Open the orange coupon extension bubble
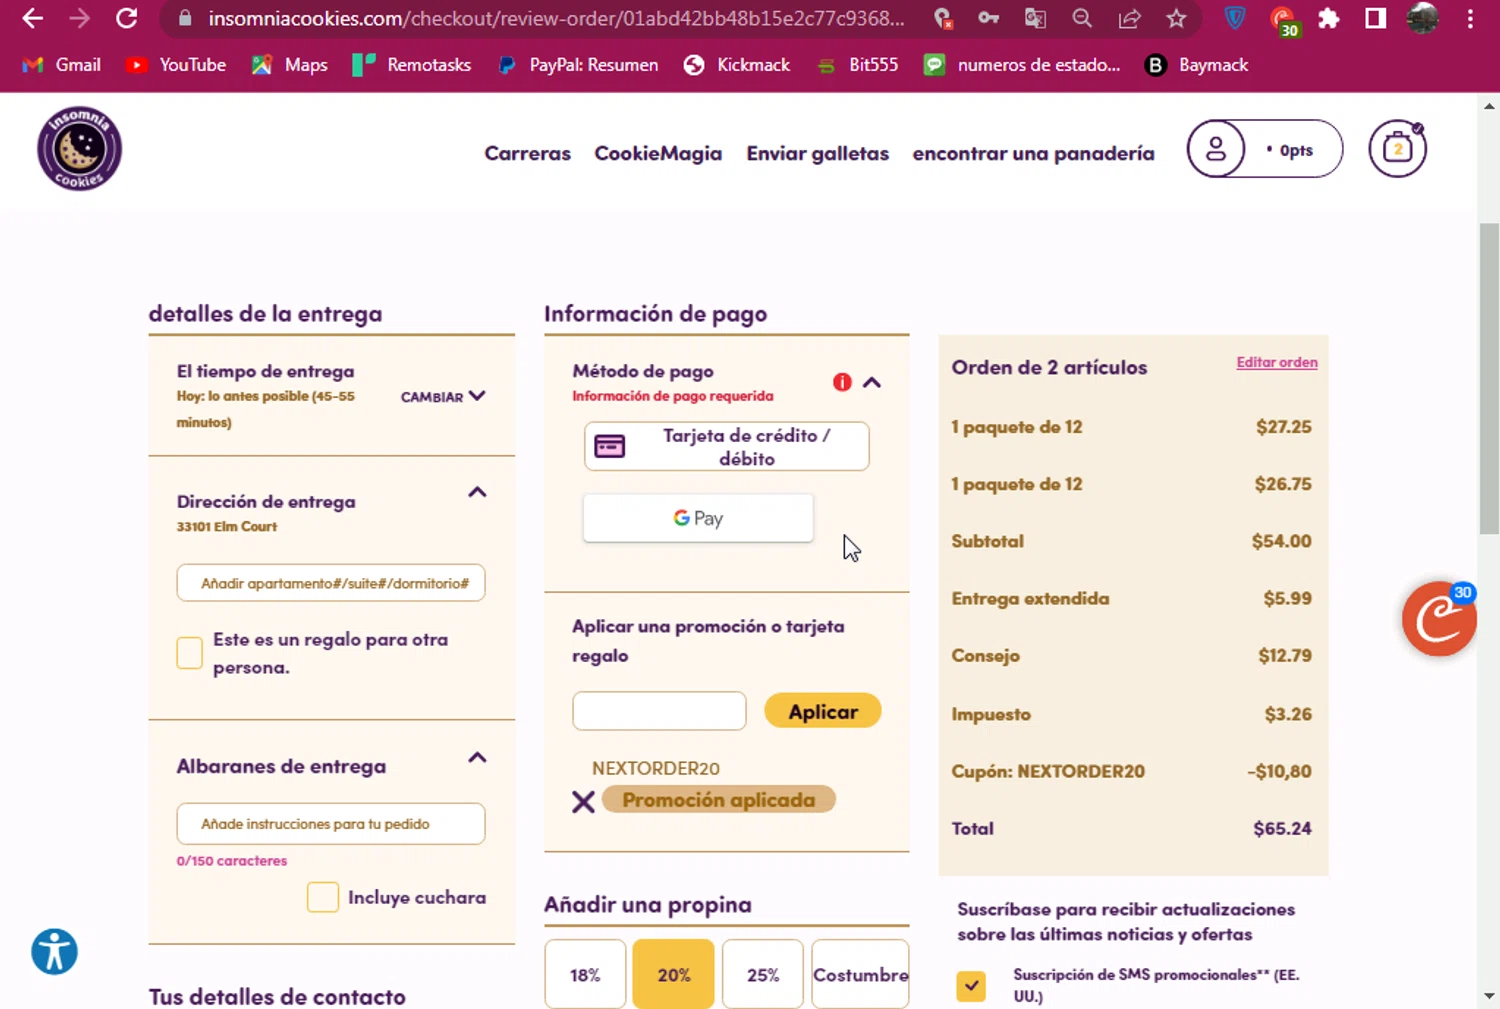 (1438, 620)
